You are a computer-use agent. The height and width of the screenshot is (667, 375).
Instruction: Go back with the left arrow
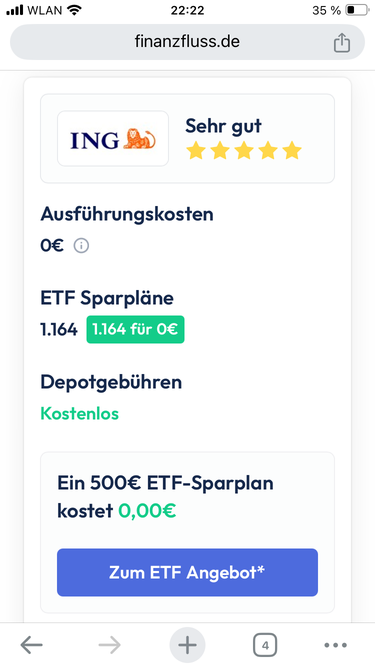31,645
